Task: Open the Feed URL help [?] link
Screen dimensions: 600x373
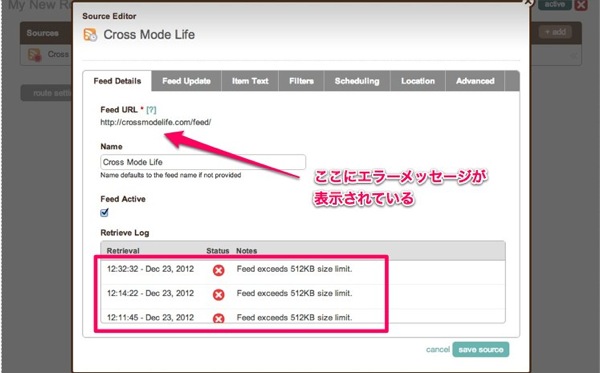Action: [x=151, y=110]
